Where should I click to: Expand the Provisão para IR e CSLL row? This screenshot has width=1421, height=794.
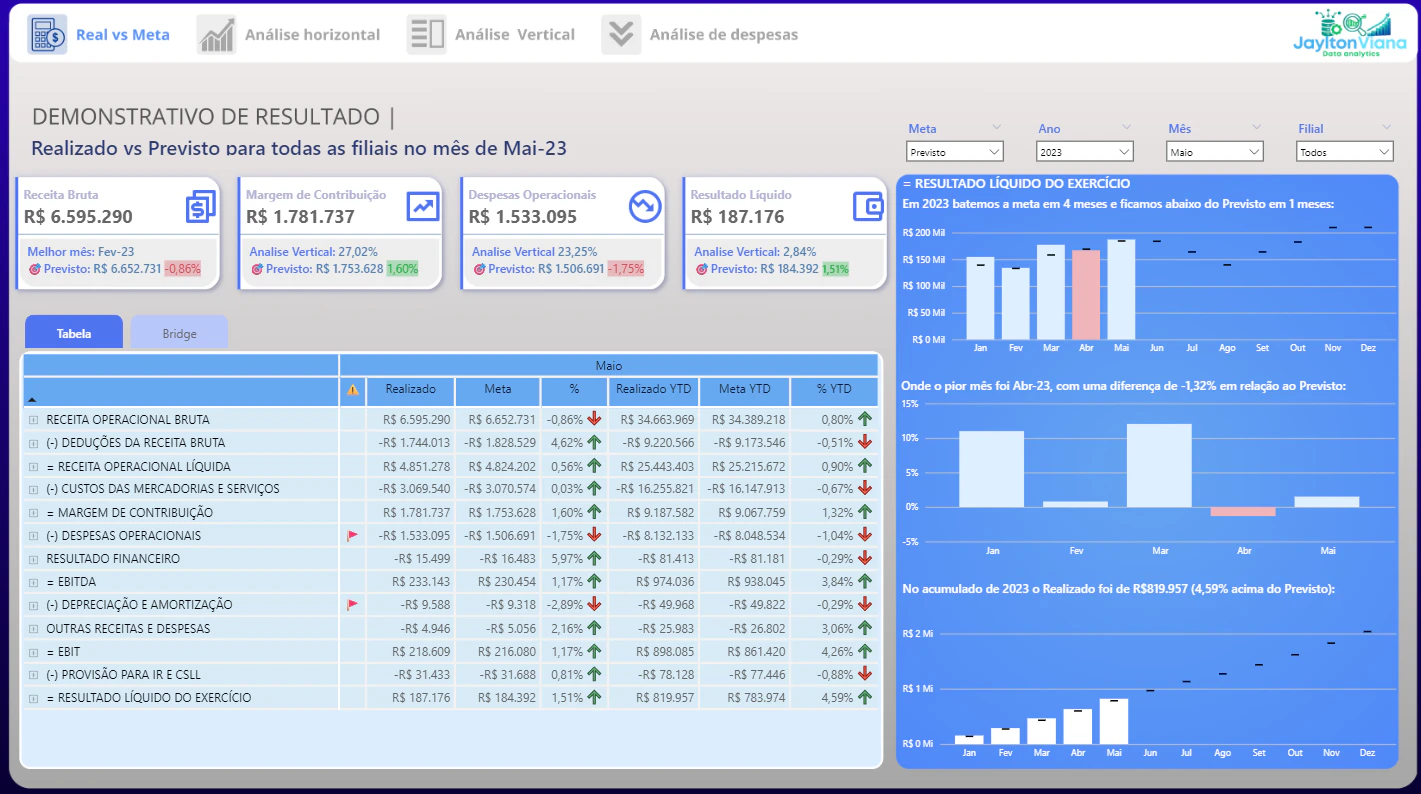coord(34,675)
